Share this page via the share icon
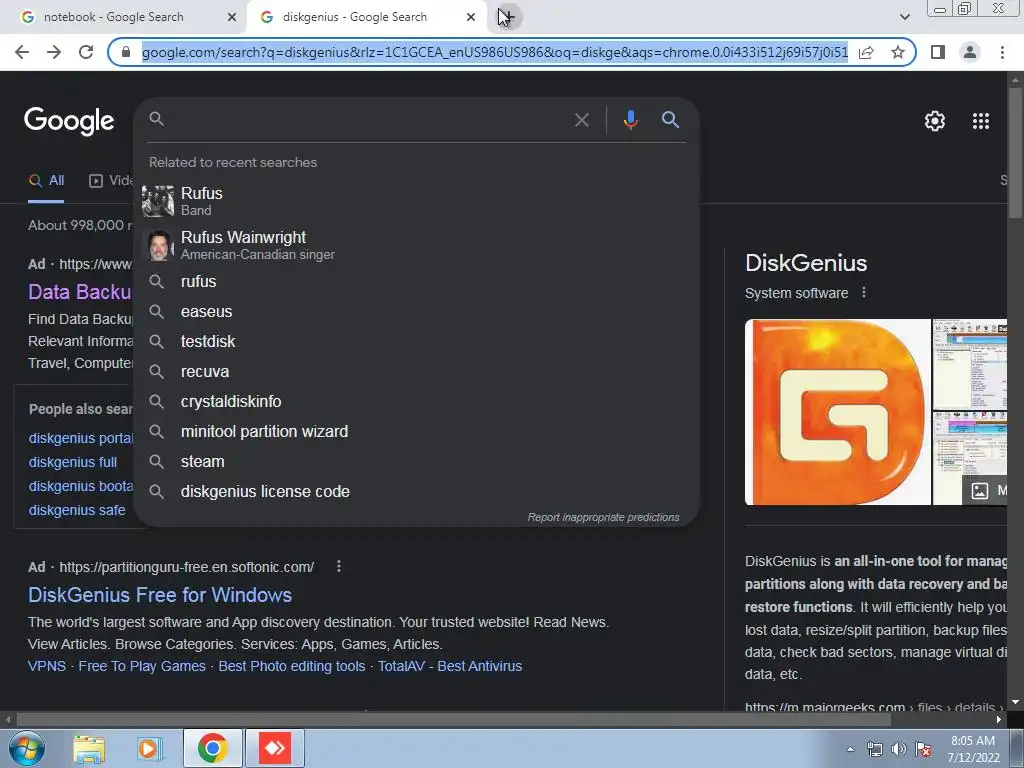1024x768 pixels. [866, 52]
